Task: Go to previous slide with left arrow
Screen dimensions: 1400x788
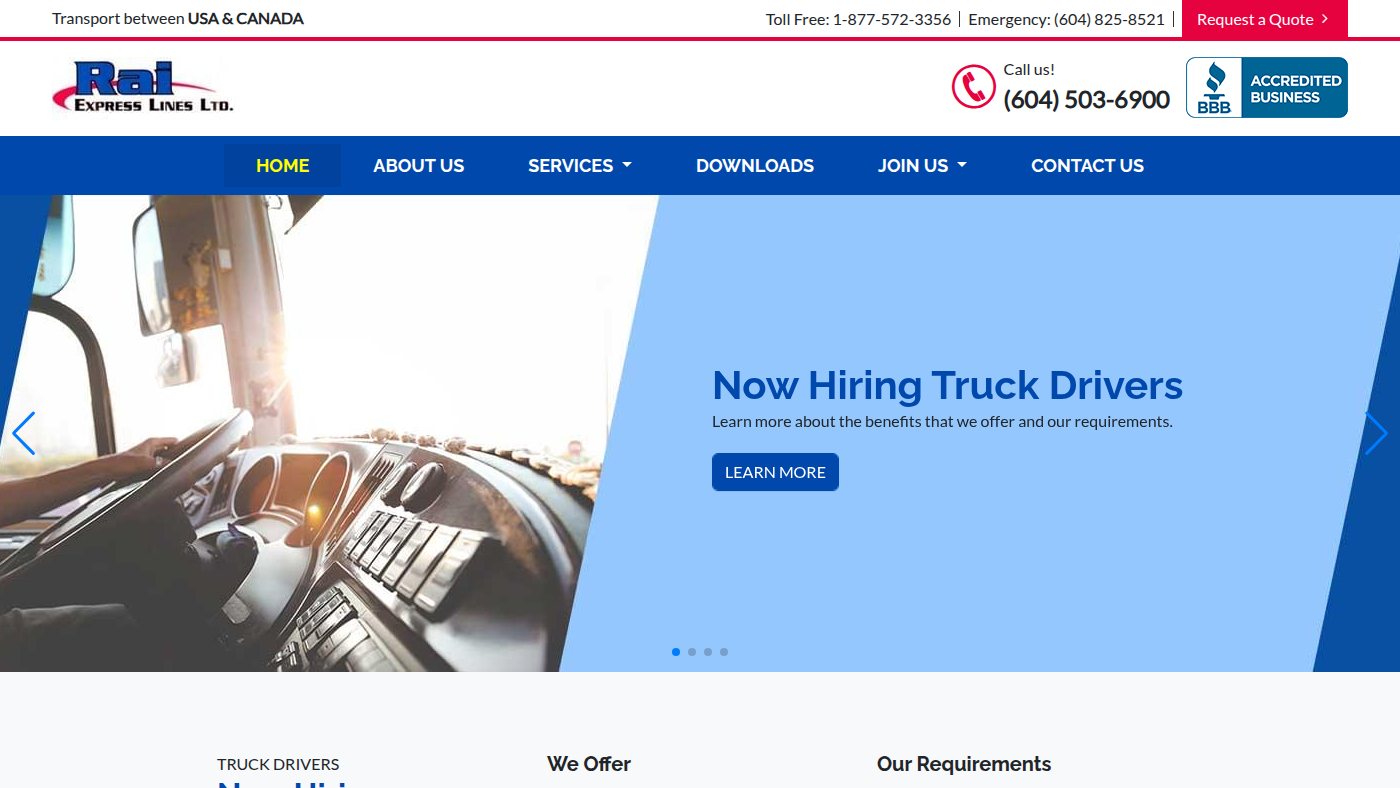Action: (x=24, y=433)
